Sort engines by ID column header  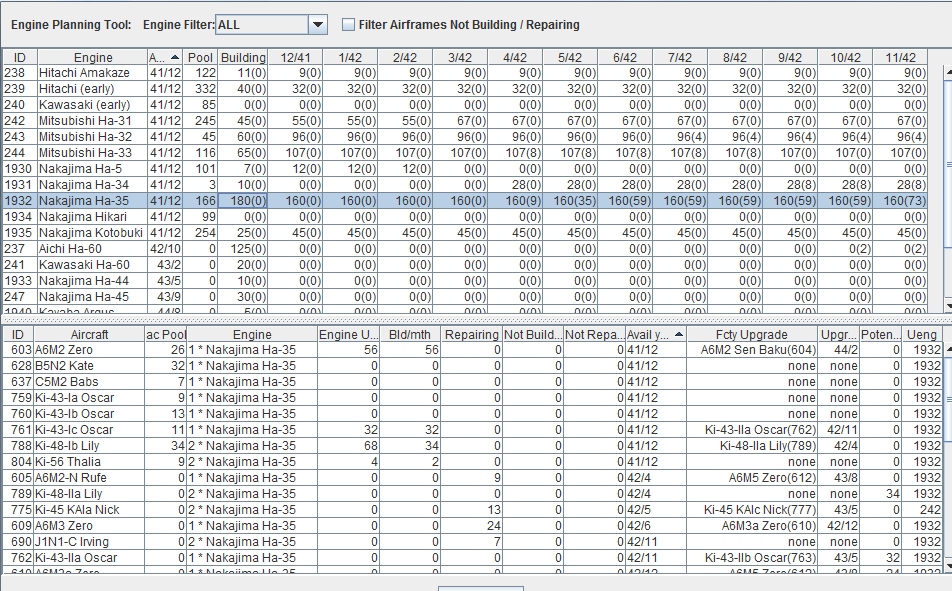pos(19,58)
